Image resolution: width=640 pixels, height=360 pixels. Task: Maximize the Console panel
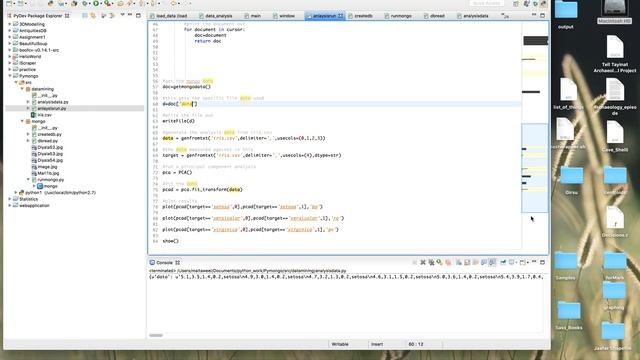[542, 262]
